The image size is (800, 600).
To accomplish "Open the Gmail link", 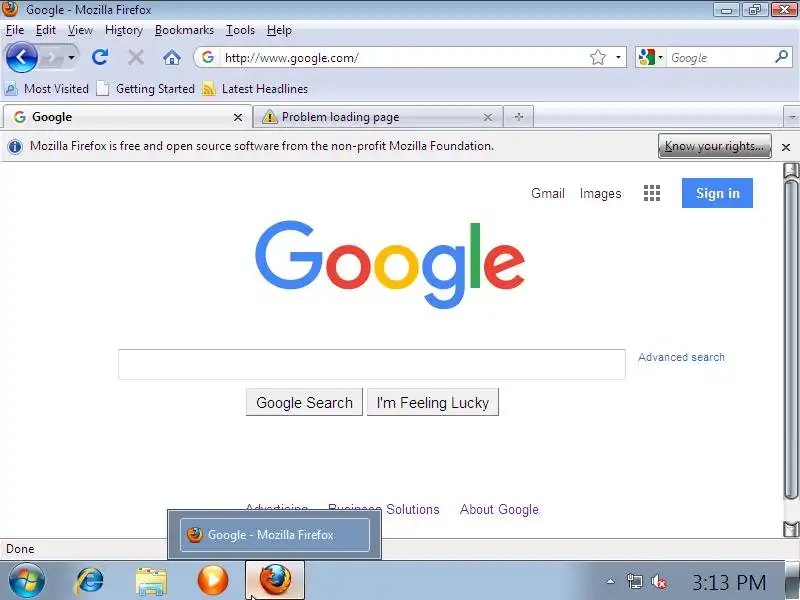I will 548,193.
